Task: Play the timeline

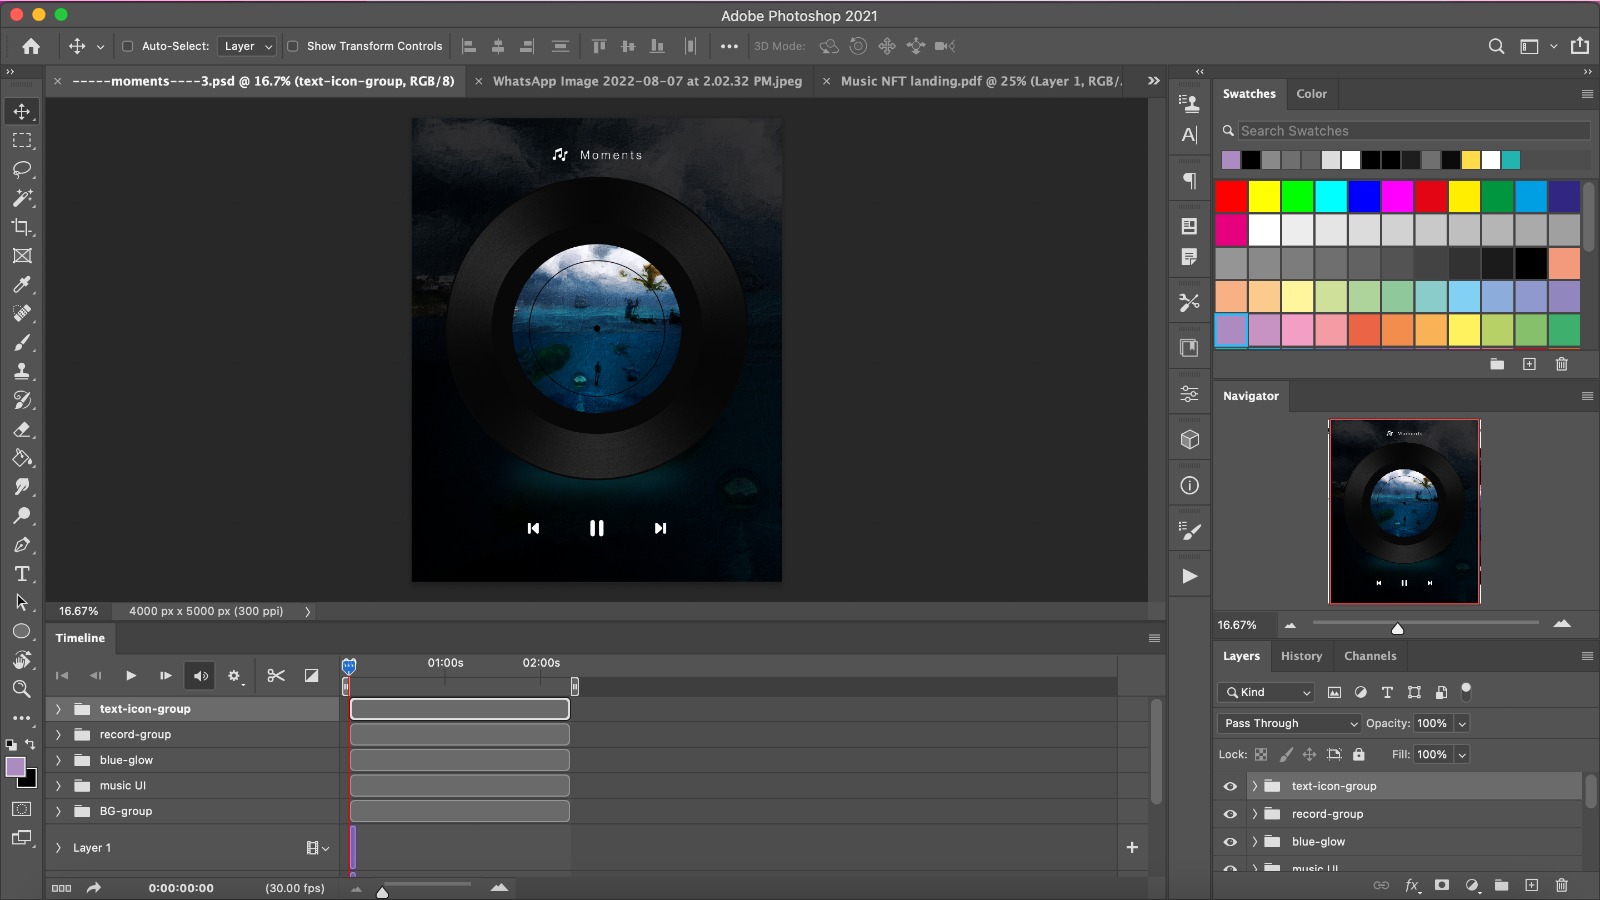Action: [x=131, y=676]
